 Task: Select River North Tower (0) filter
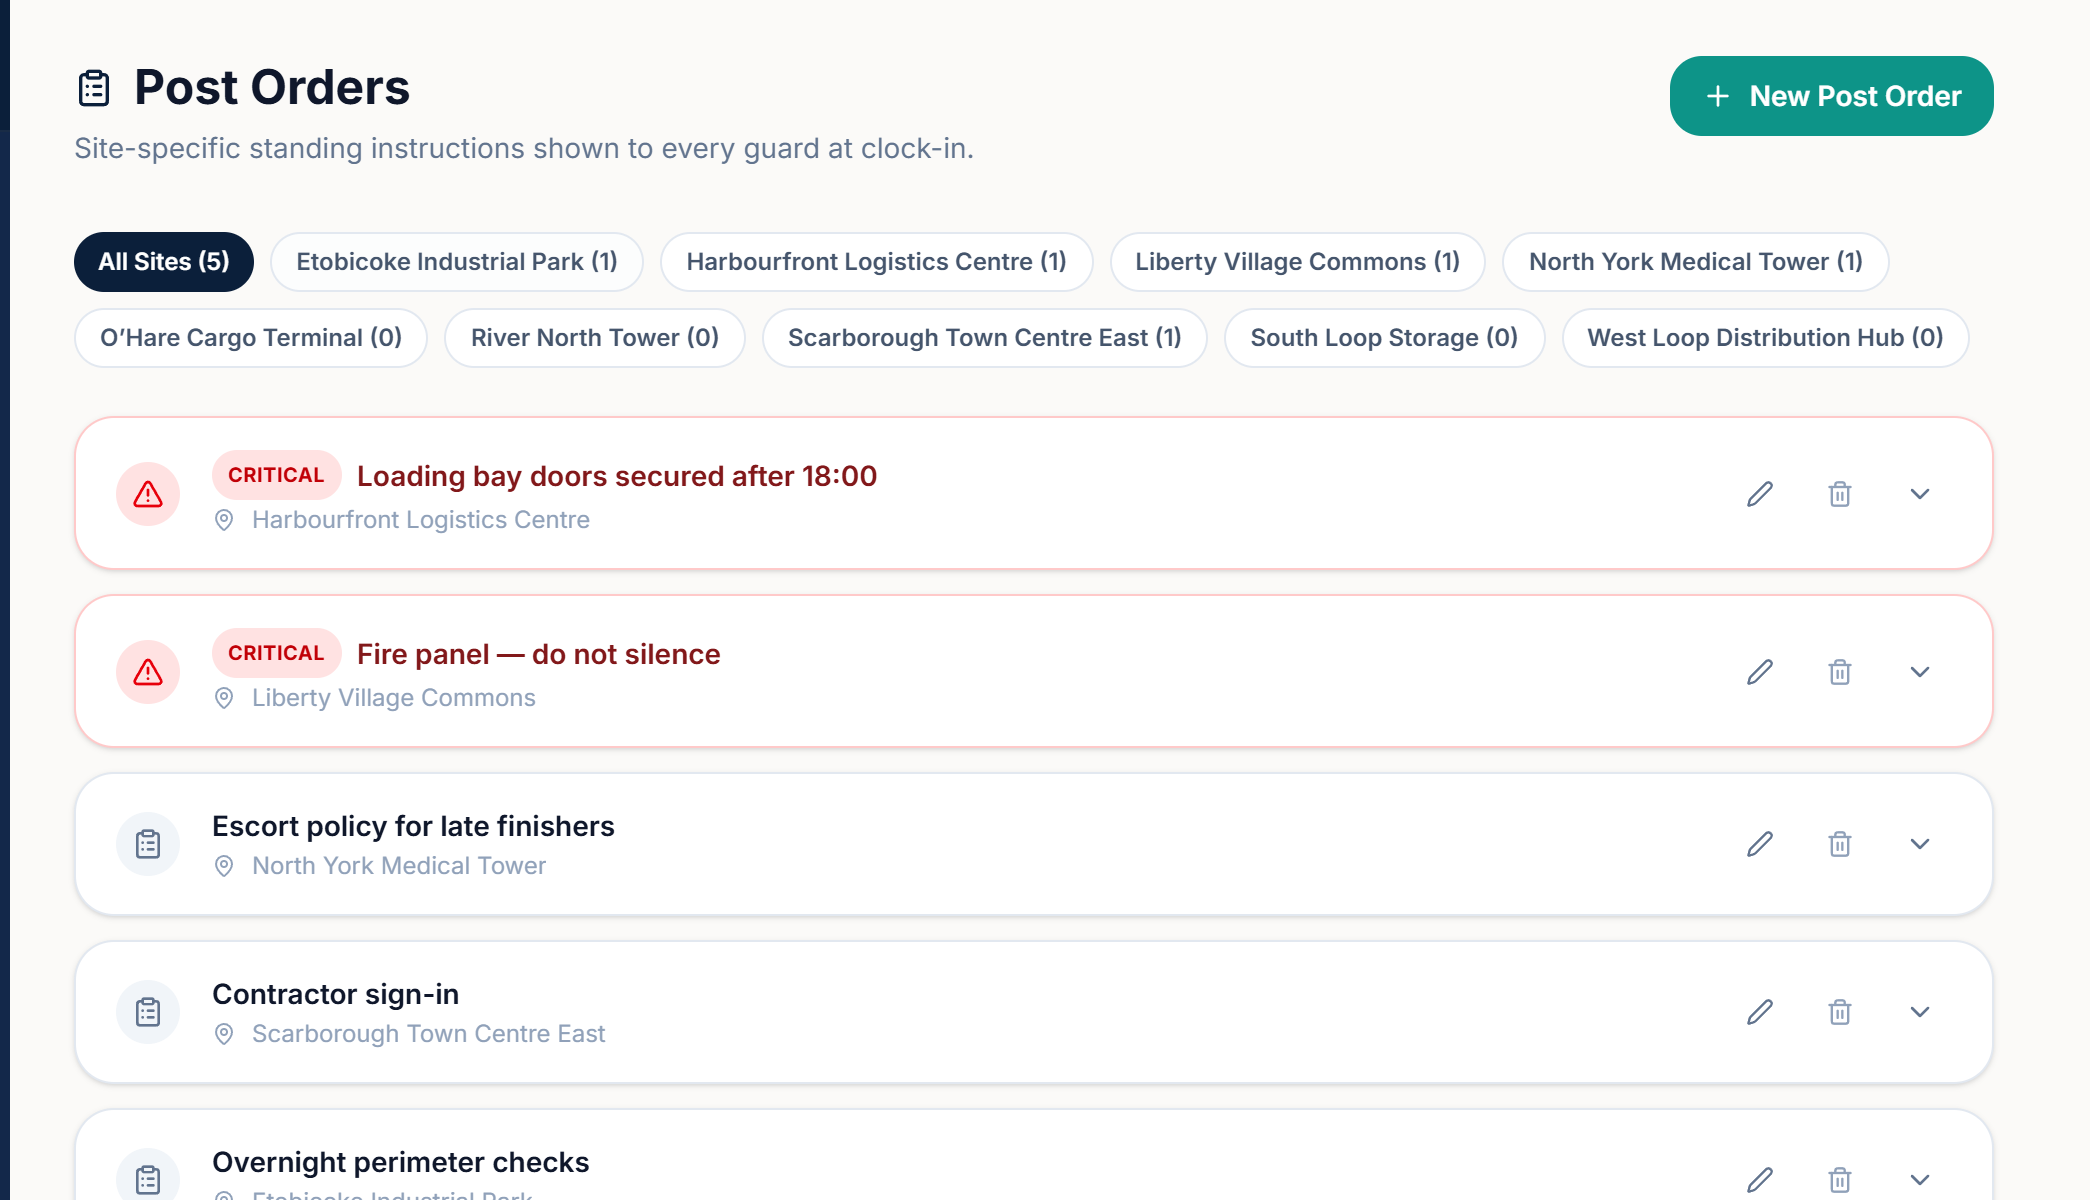point(595,338)
